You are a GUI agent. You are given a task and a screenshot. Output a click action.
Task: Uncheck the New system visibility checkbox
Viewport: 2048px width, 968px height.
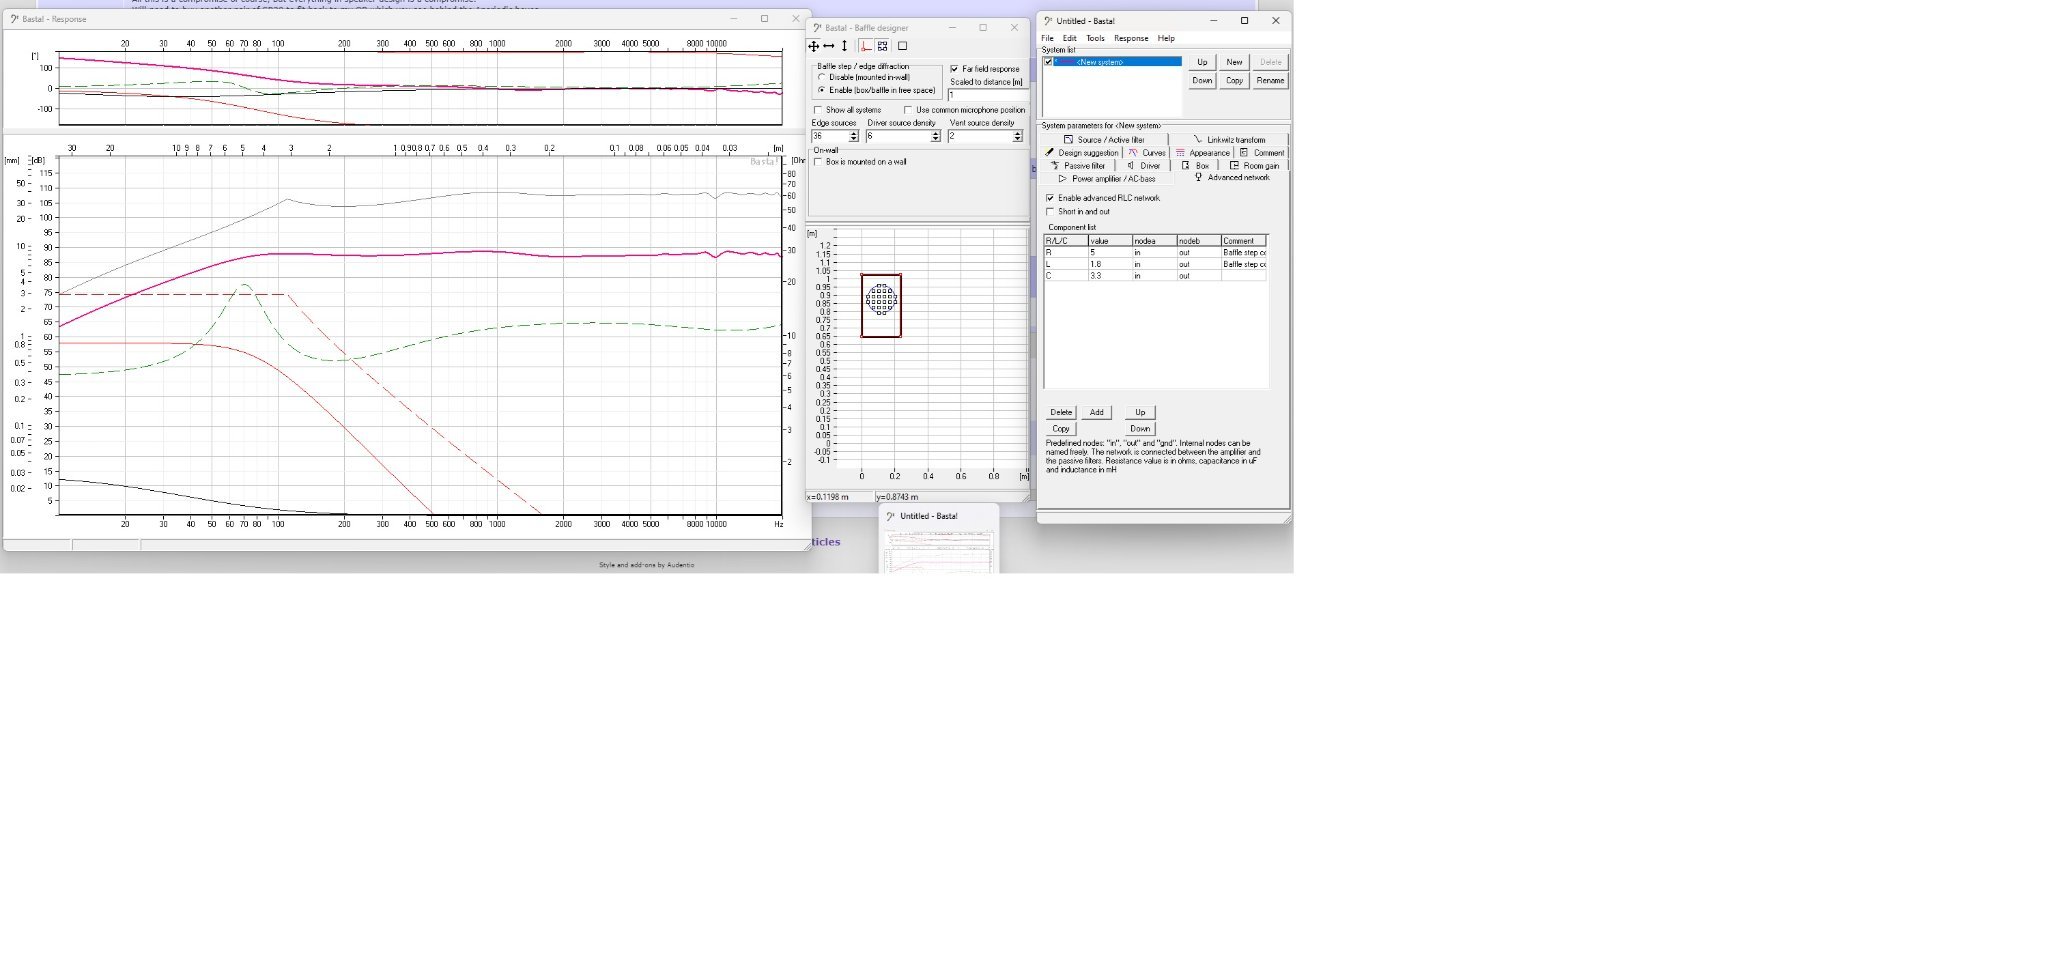click(x=1048, y=62)
